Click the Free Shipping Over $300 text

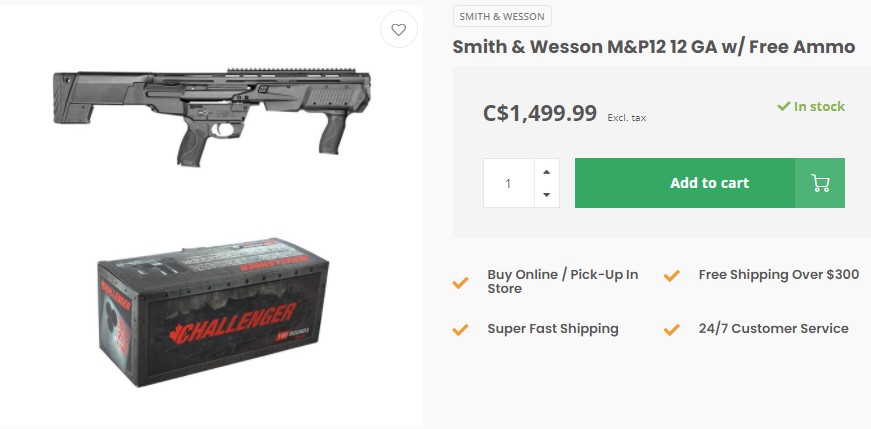[x=778, y=275]
